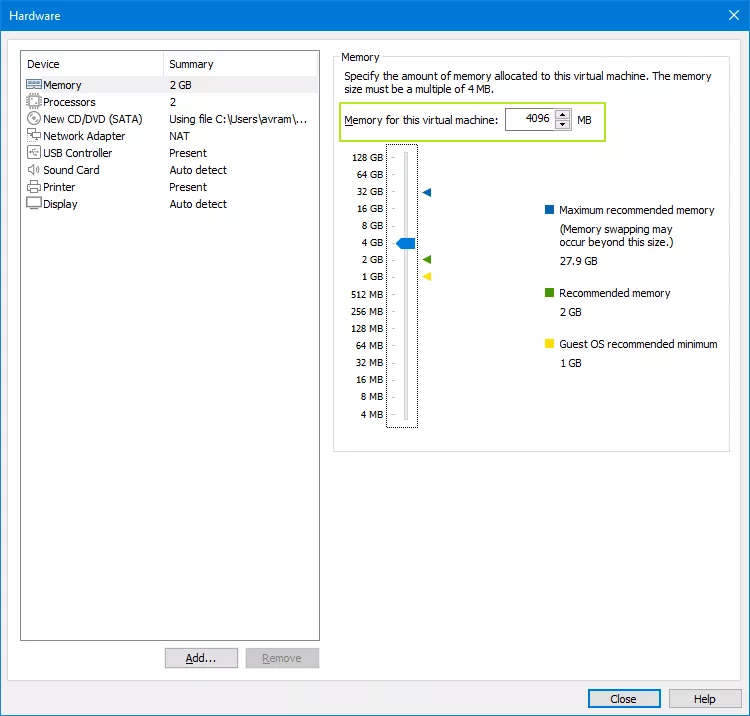Click the blue legend square for maximum memory
The width and height of the screenshot is (750, 716).
(549, 209)
